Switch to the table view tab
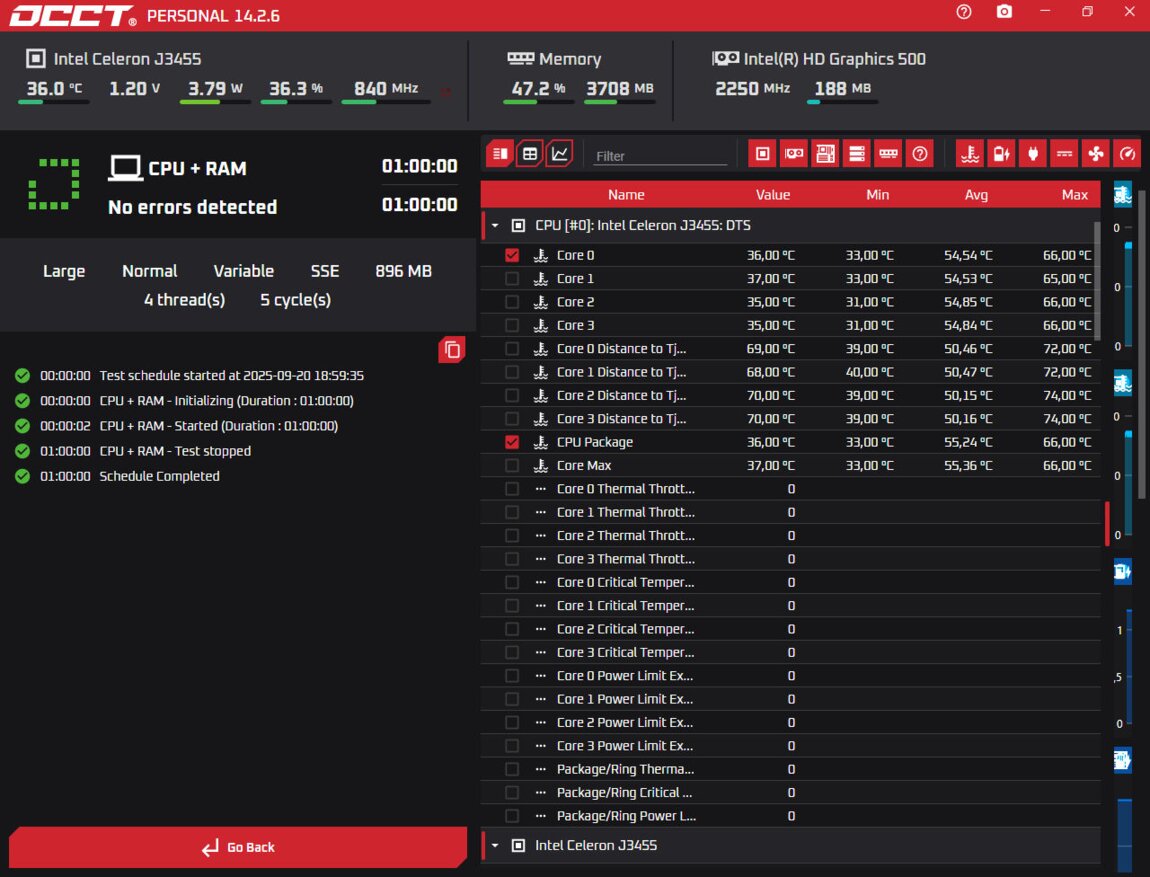 (530, 153)
